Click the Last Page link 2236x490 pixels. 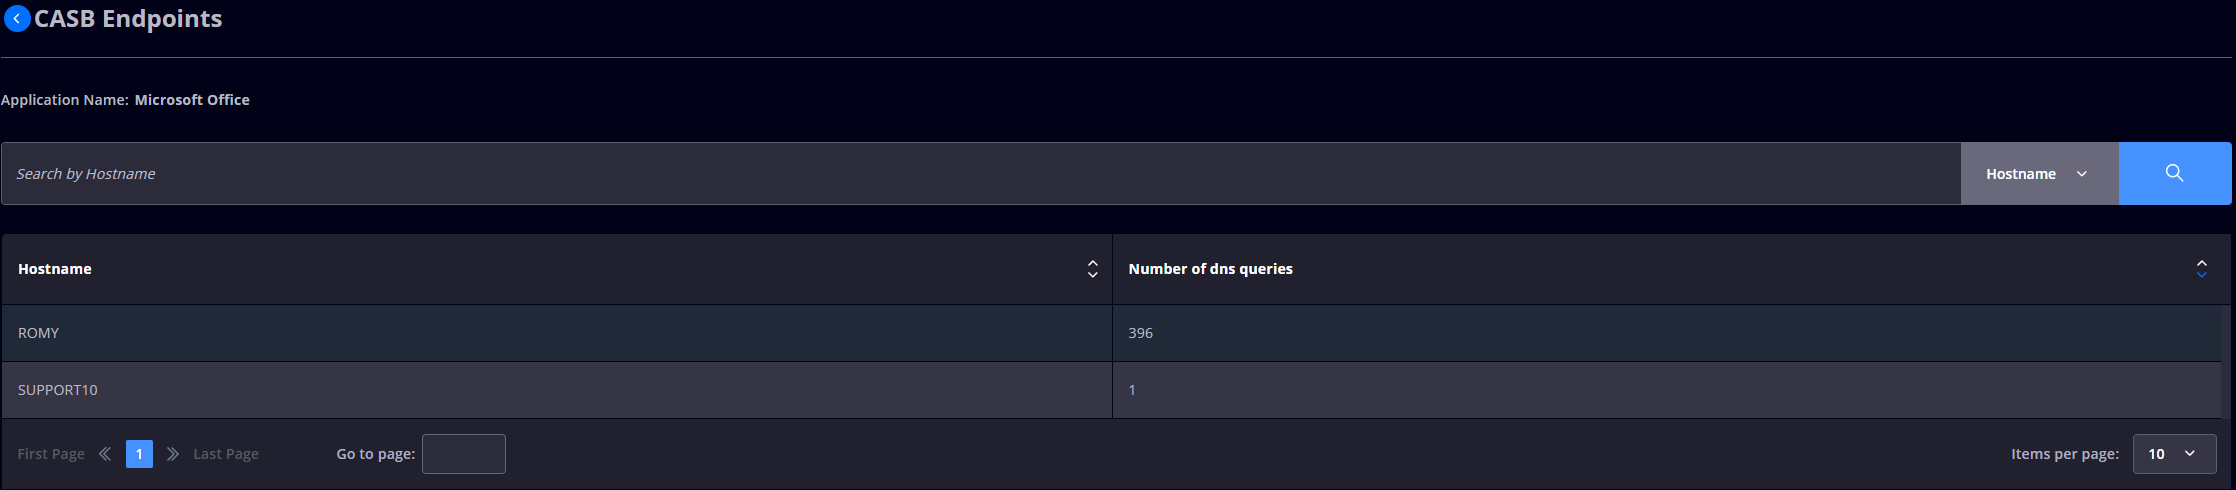[226, 454]
